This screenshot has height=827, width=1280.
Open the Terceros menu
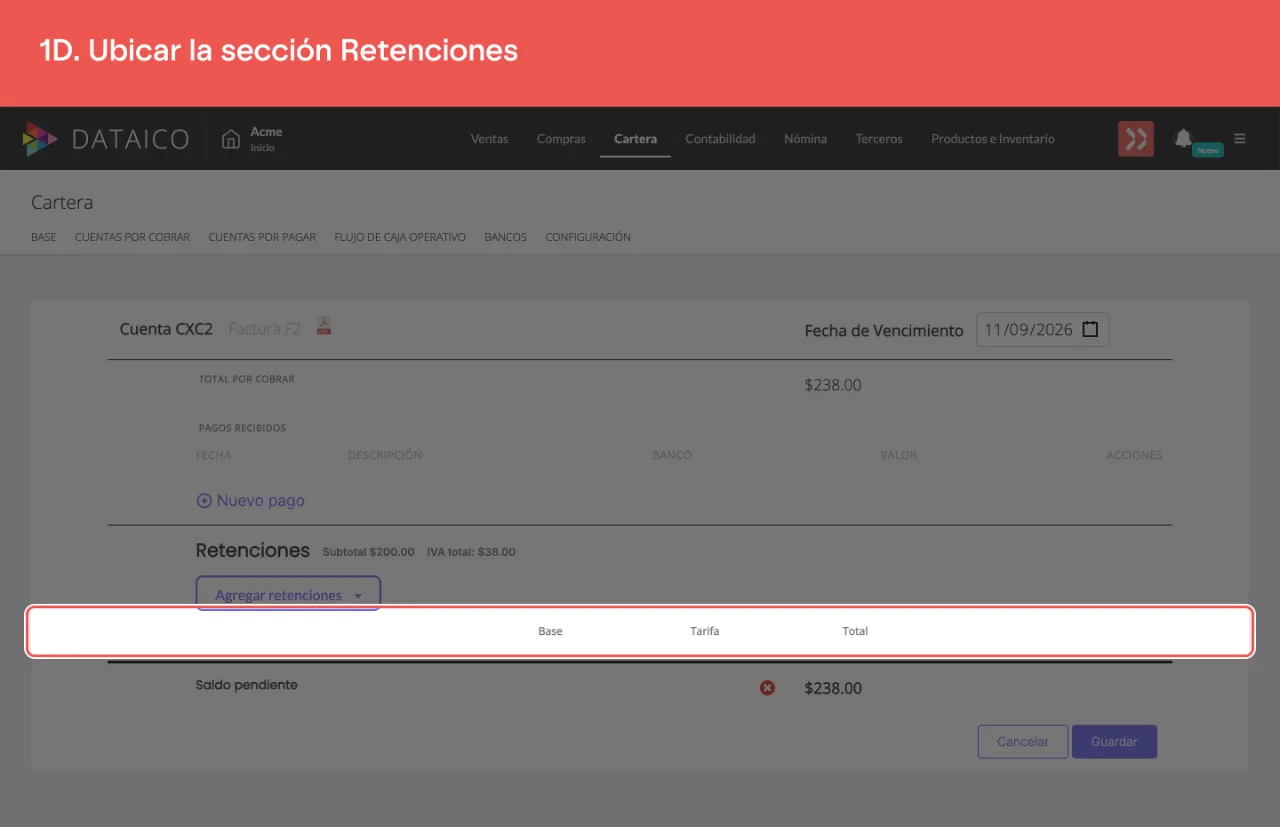[879, 139]
